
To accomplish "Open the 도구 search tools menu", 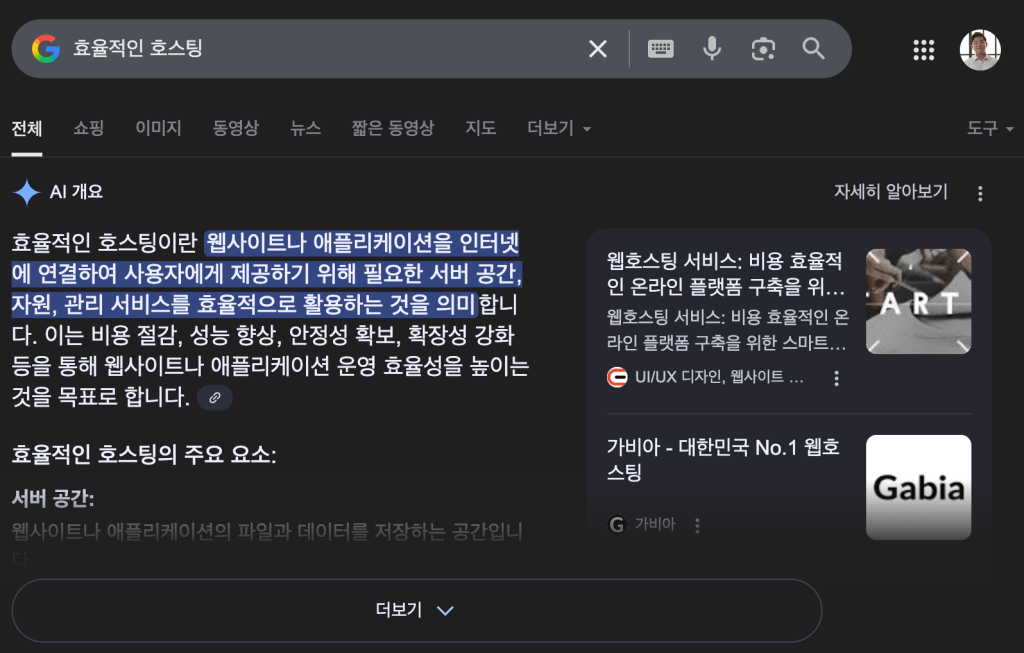I will (x=983, y=128).
